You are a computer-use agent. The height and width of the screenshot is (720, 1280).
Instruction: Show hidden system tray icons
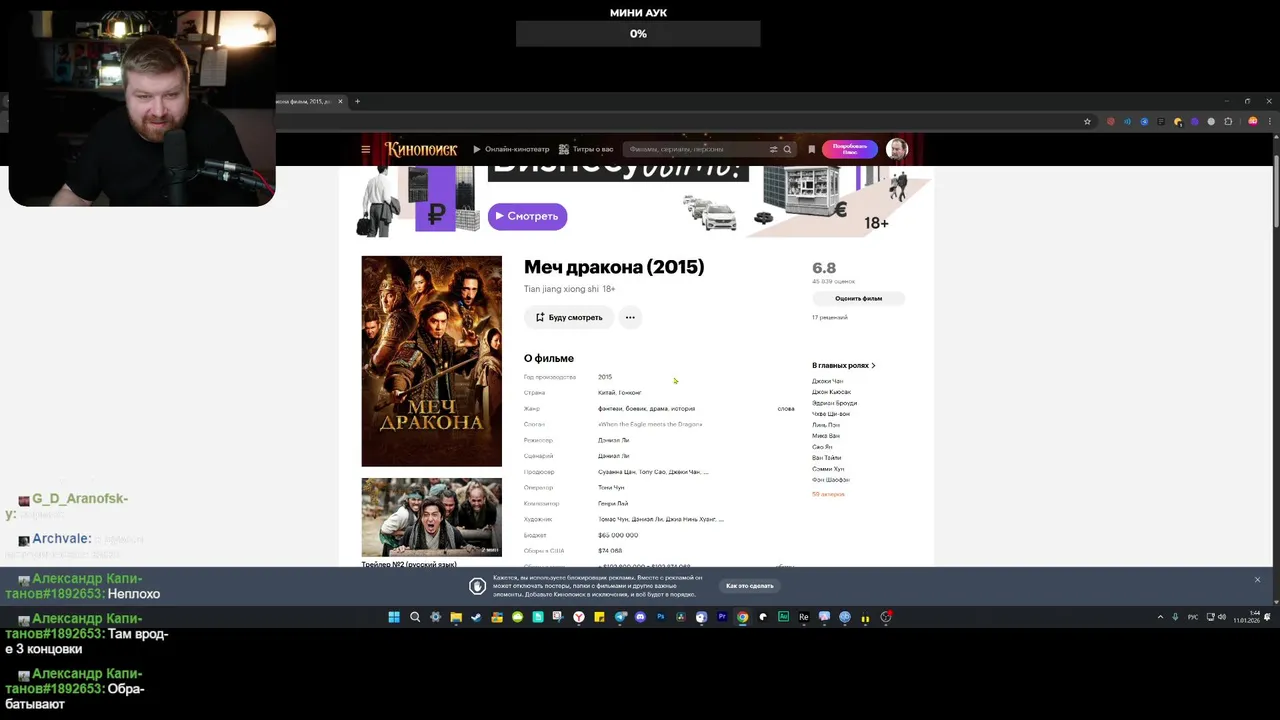pos(1160,617)
